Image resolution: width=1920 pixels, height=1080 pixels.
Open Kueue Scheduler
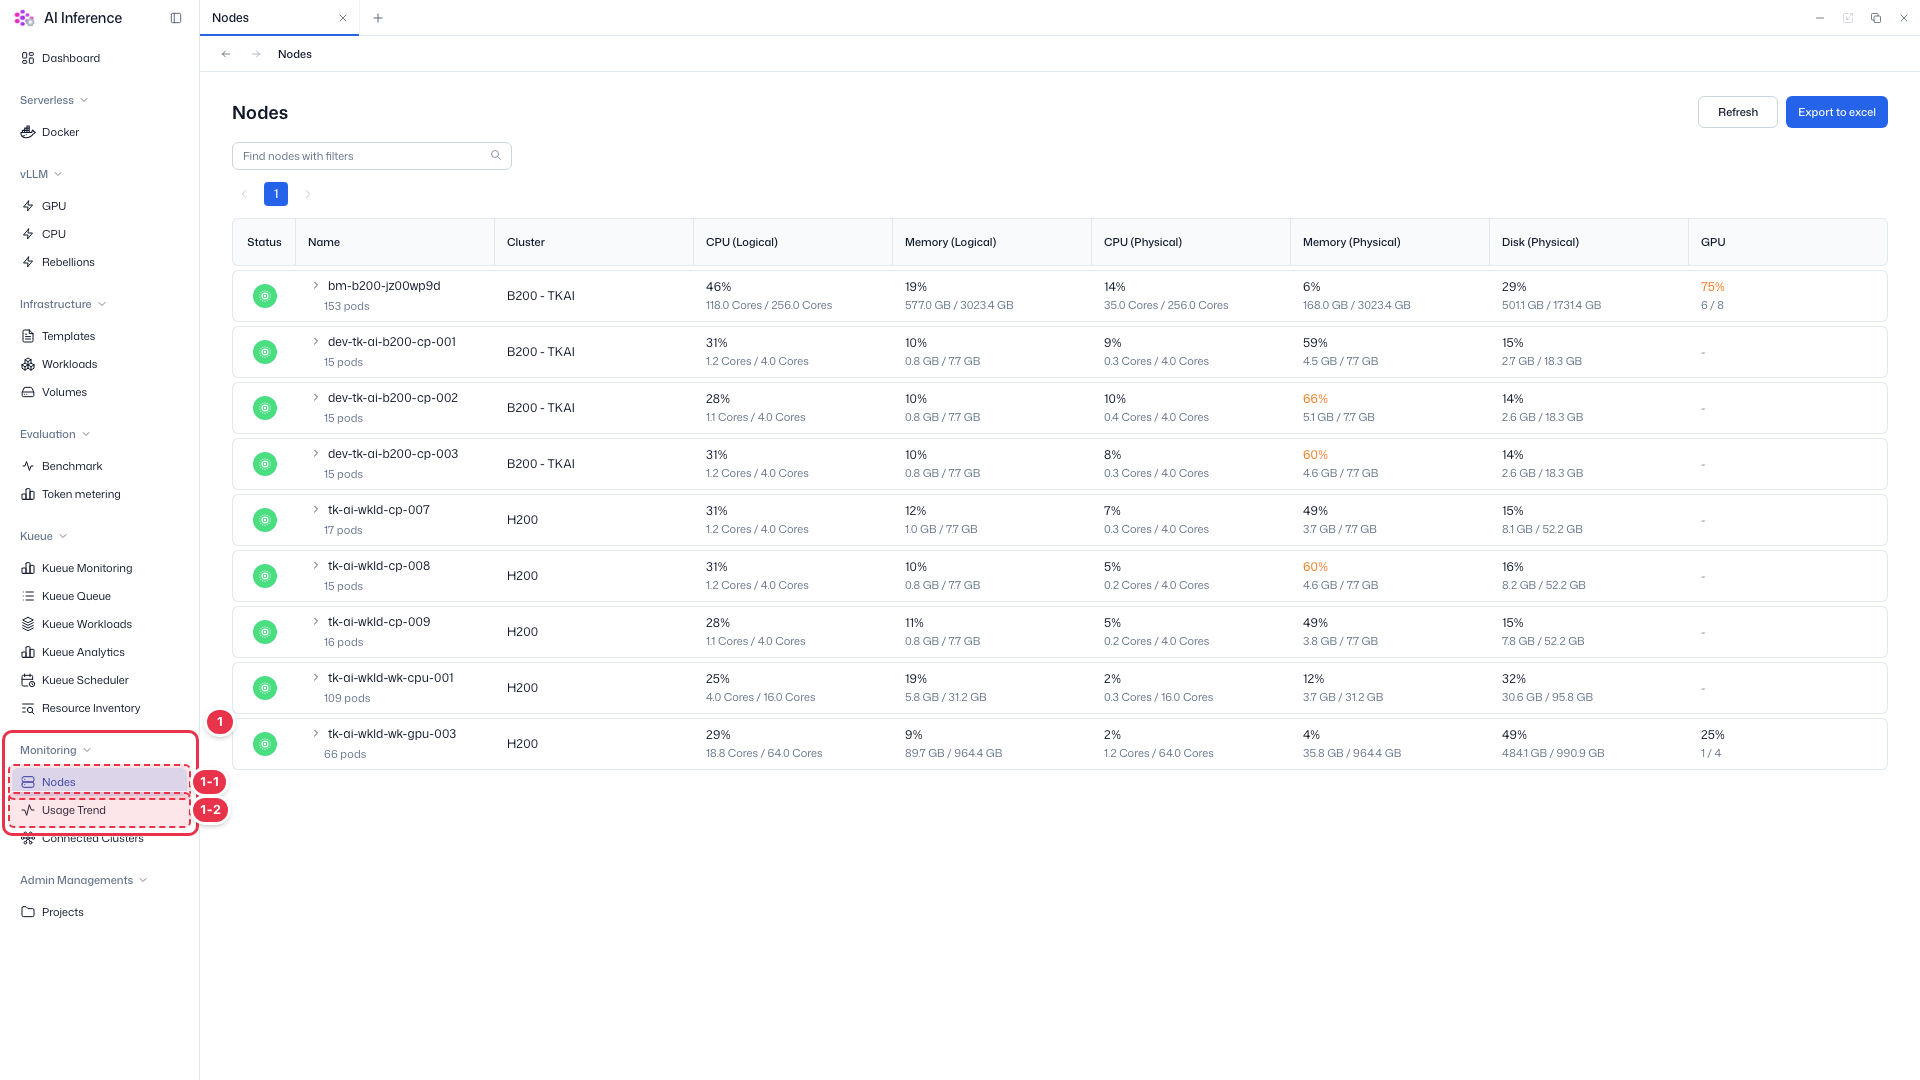[85, 680]
